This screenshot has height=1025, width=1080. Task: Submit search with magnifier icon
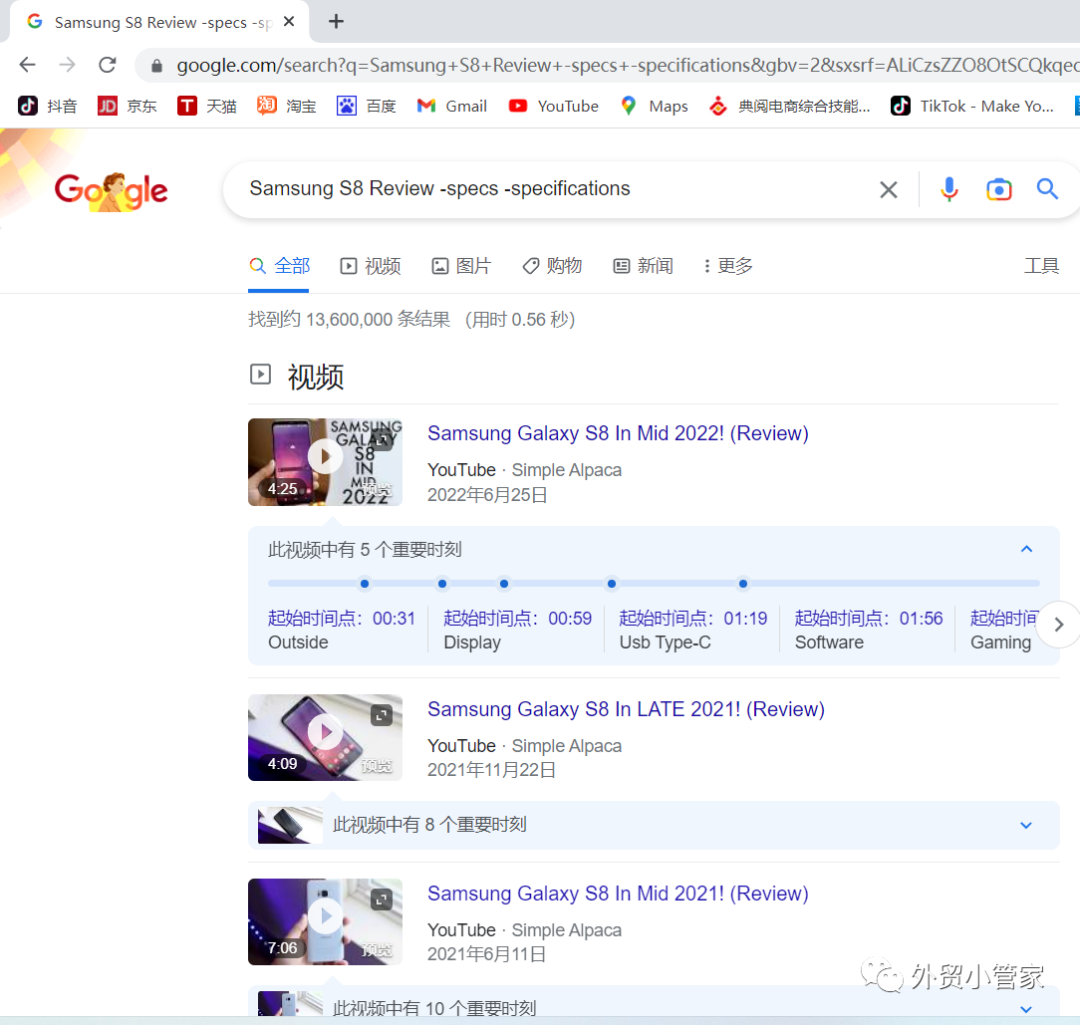point(1047,189)
